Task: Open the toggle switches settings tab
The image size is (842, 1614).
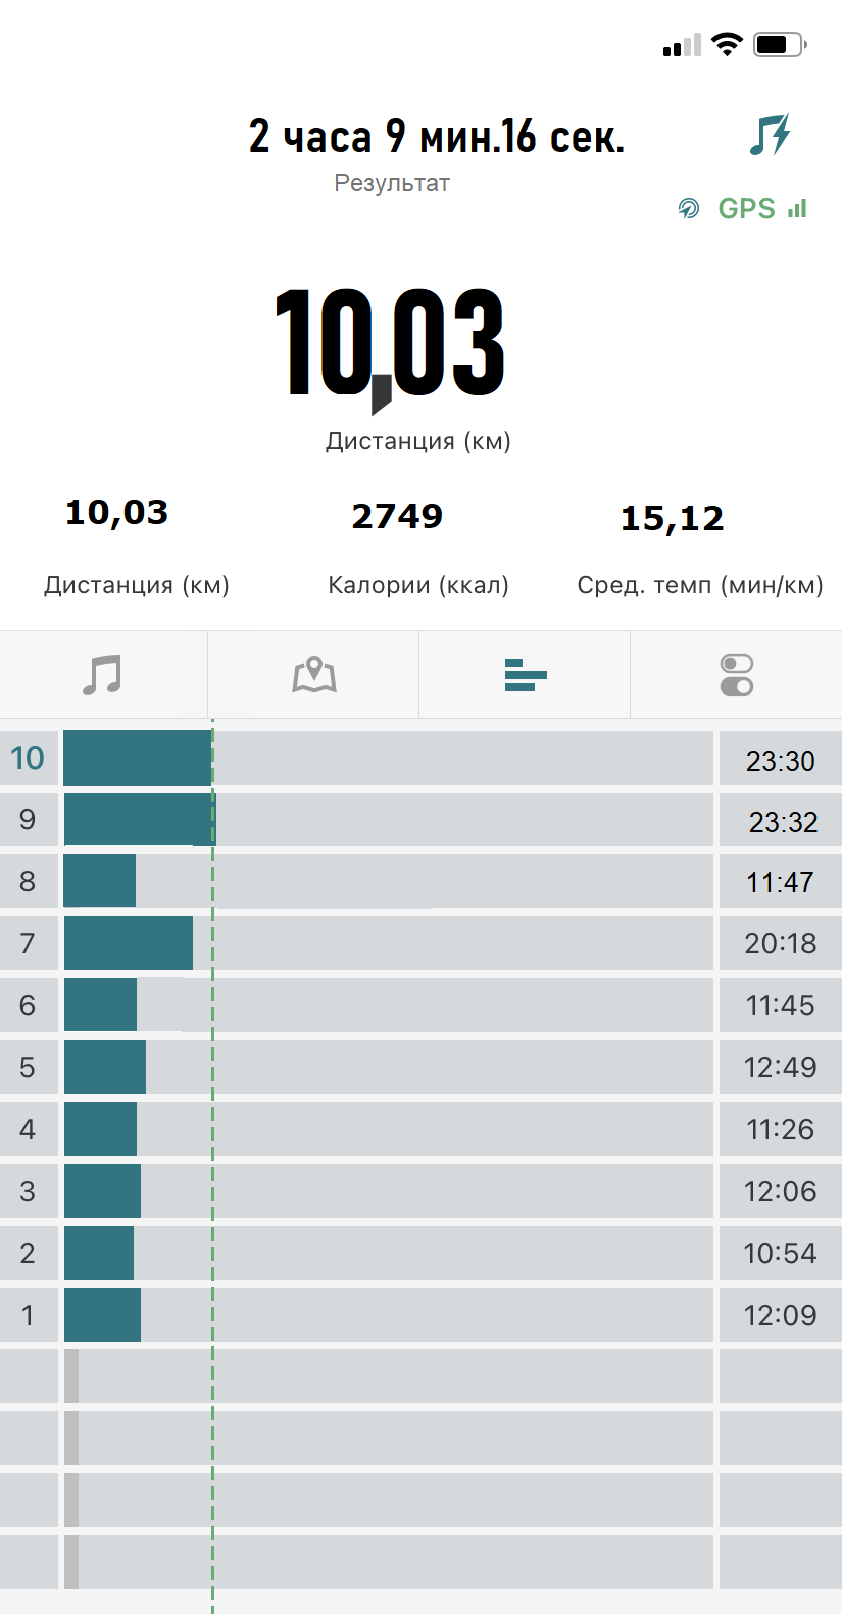Action: 736,675
